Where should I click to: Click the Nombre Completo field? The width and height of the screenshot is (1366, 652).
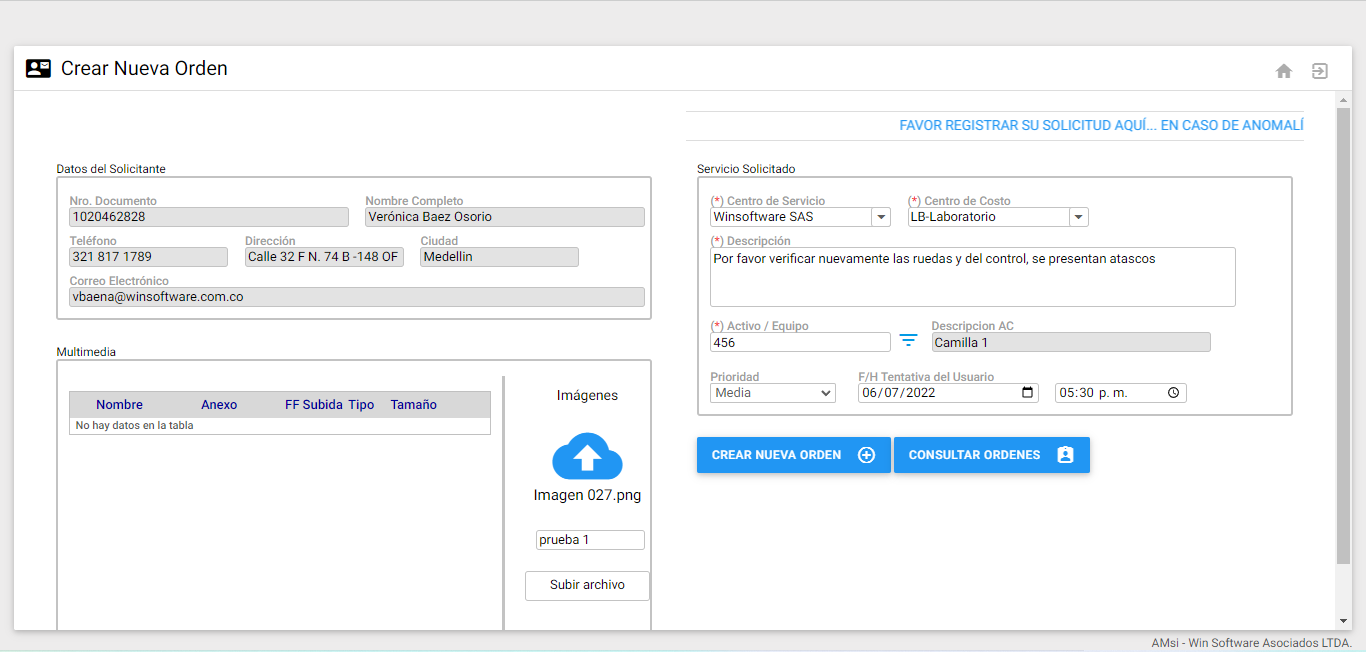click(x=505, y=217)
